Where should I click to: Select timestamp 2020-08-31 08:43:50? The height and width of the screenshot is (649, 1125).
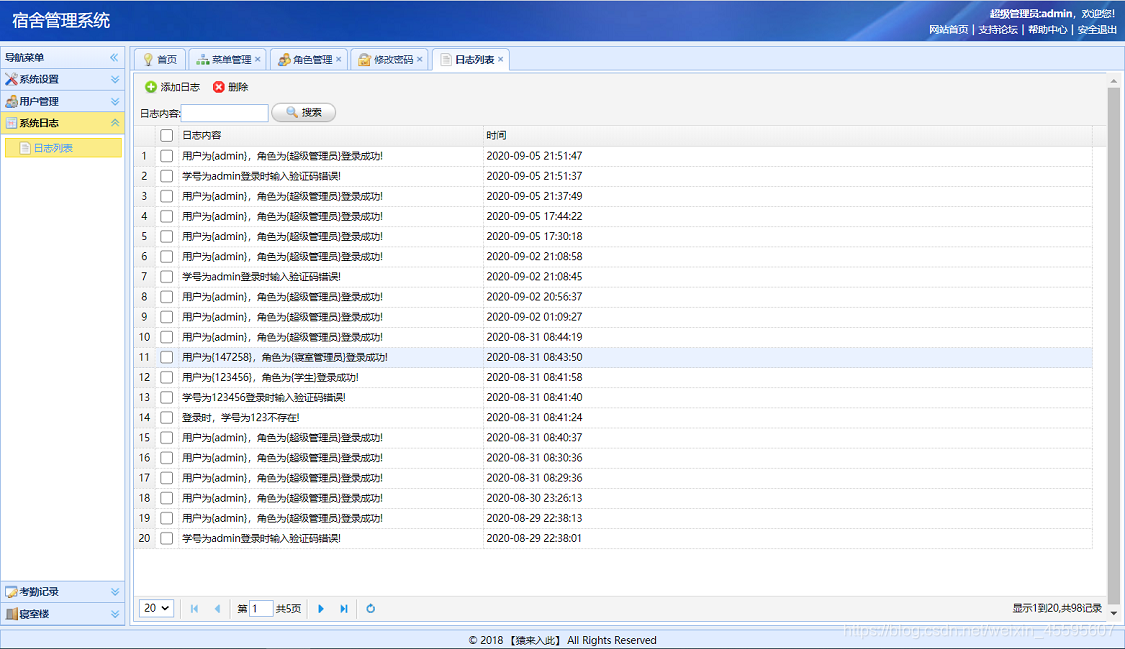[534, 357]
